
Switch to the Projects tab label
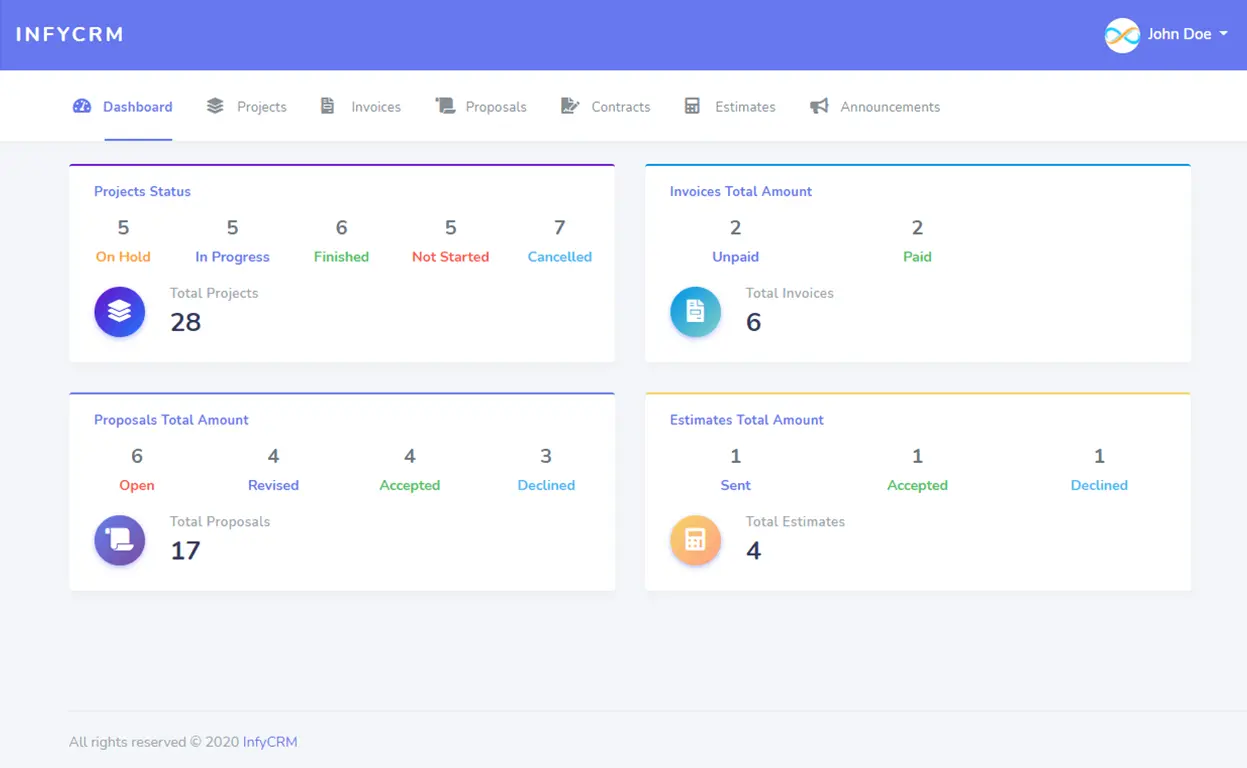pyautogui.click(x=262, y=107)
